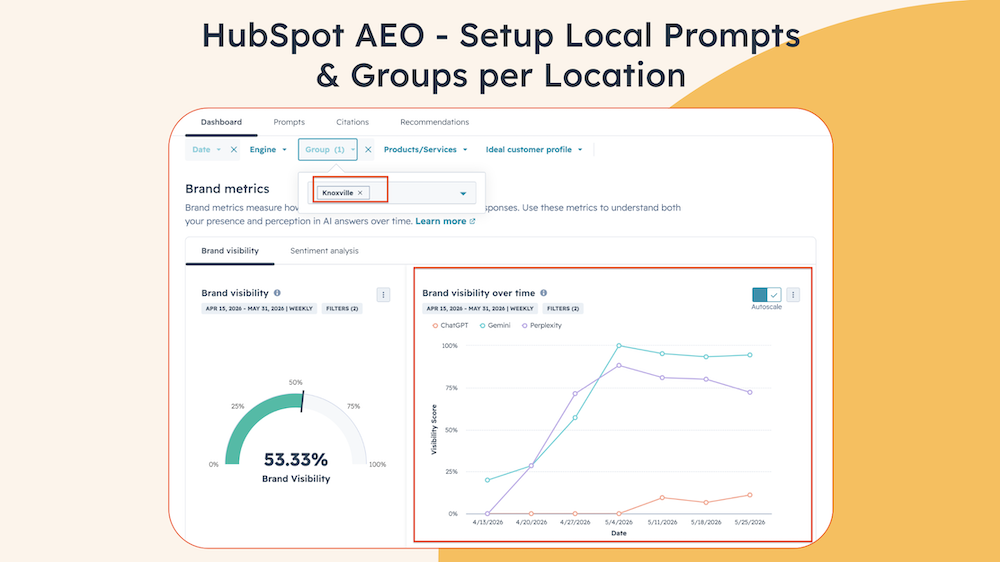Toggle the ChatGPT legend series
The width and height of the screenshot is (1000, 562).
point(450,325)
